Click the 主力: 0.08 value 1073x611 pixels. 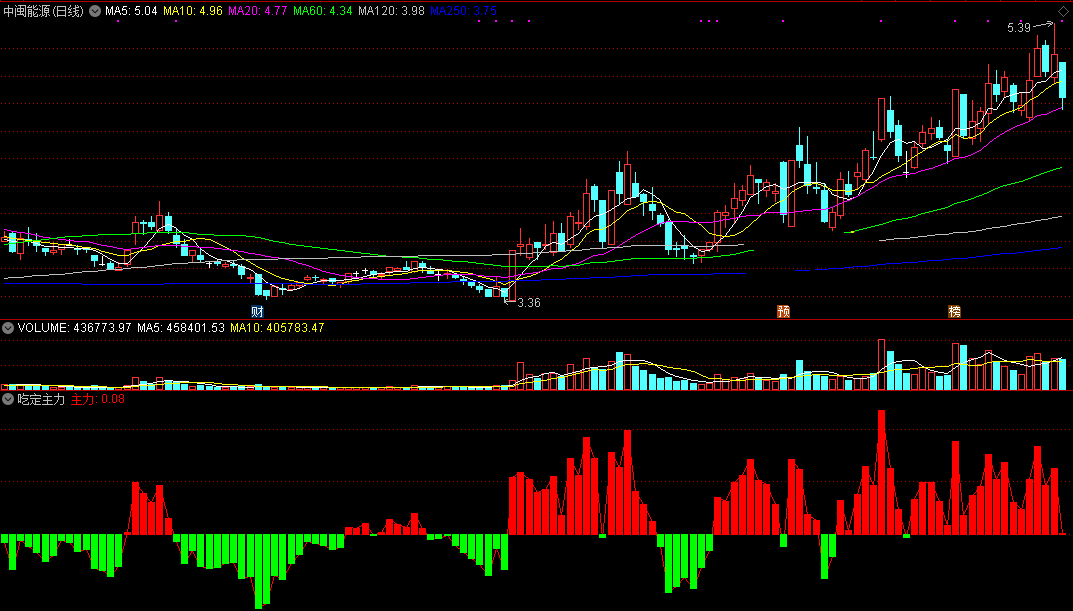[x=98, y=399]
